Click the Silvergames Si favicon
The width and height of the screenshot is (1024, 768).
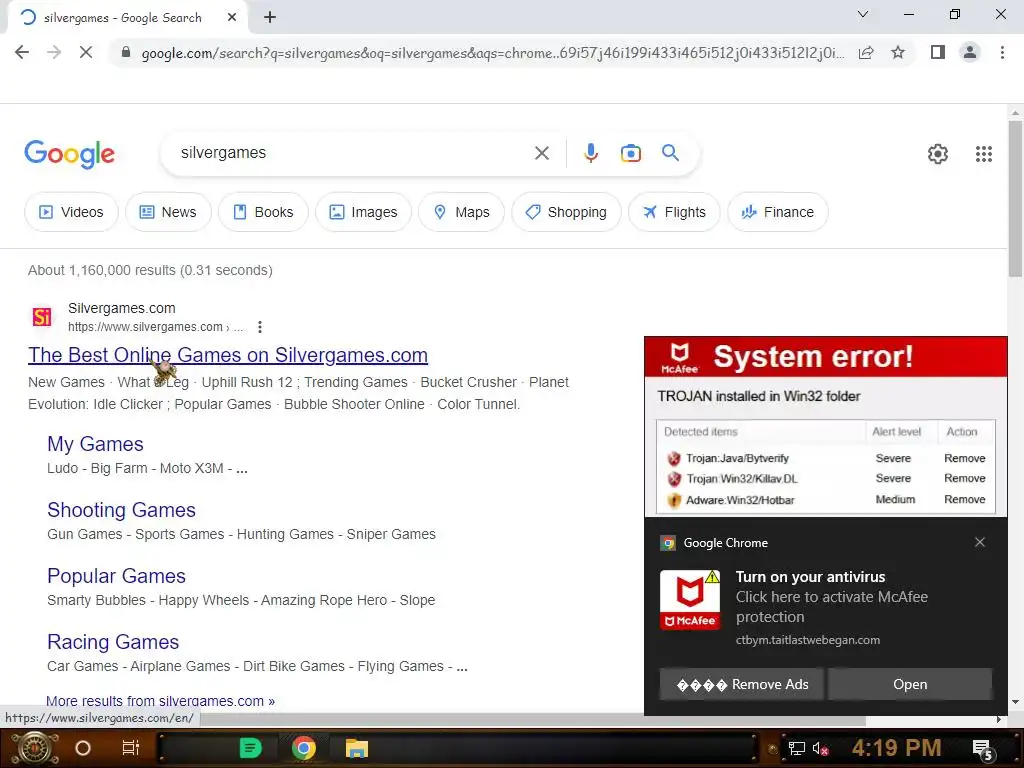coord(42,317)
